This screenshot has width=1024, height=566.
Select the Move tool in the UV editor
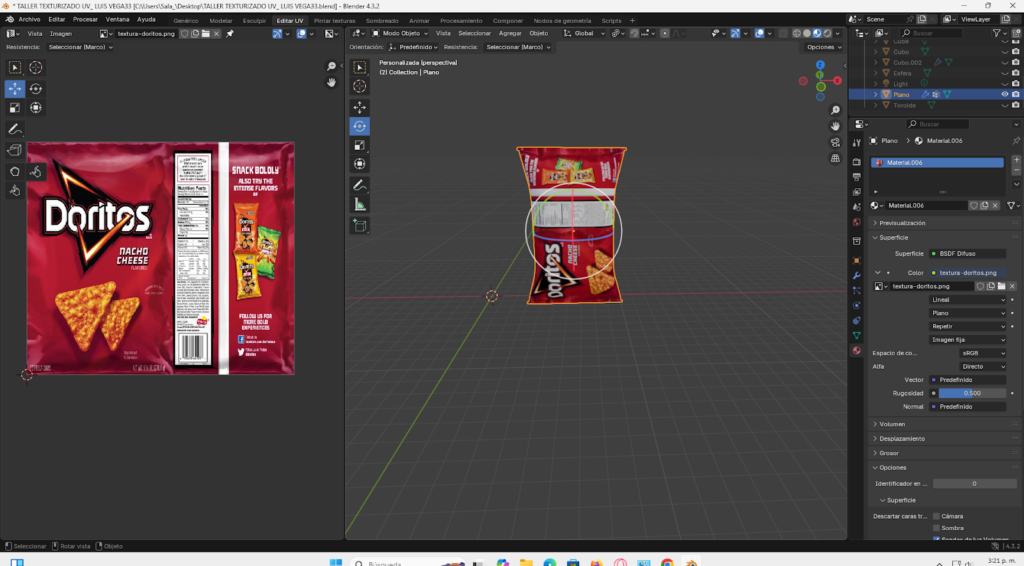(14, 88)
